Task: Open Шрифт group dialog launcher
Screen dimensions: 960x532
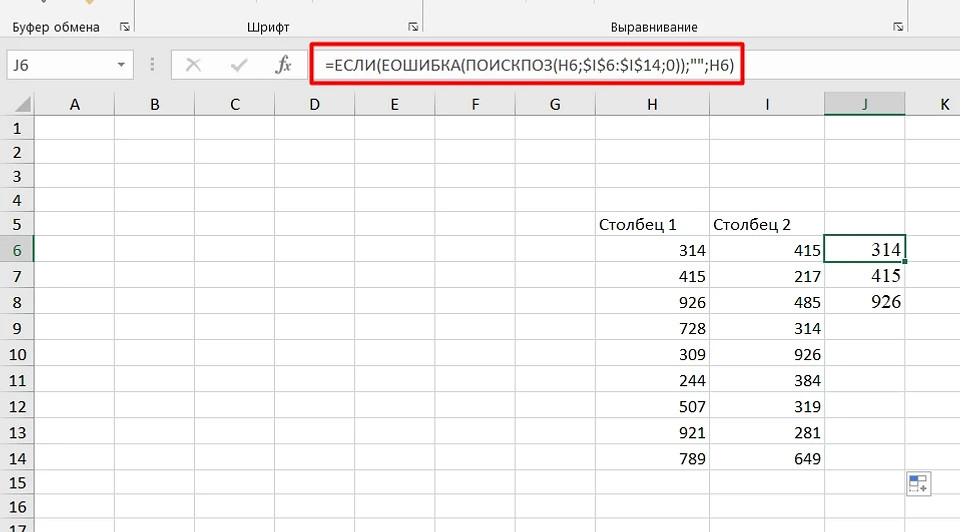Action: click(413, 27)
